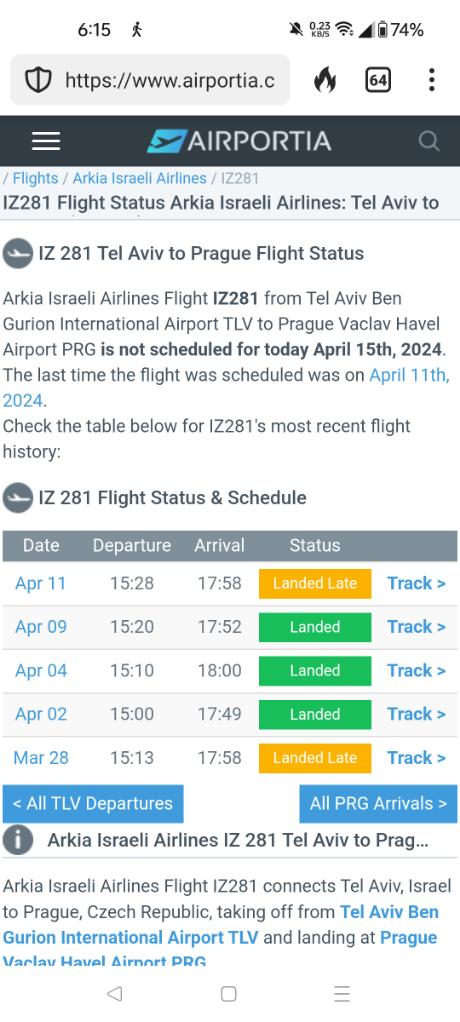Tap the search magnifier icon
This screenshot has width=460, height=1022.
[x=428, y=141]
